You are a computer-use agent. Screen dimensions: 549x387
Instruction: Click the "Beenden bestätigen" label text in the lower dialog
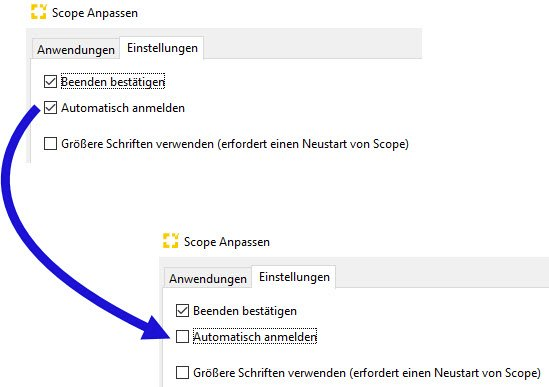pyautogui.click(x=245, y=311)
